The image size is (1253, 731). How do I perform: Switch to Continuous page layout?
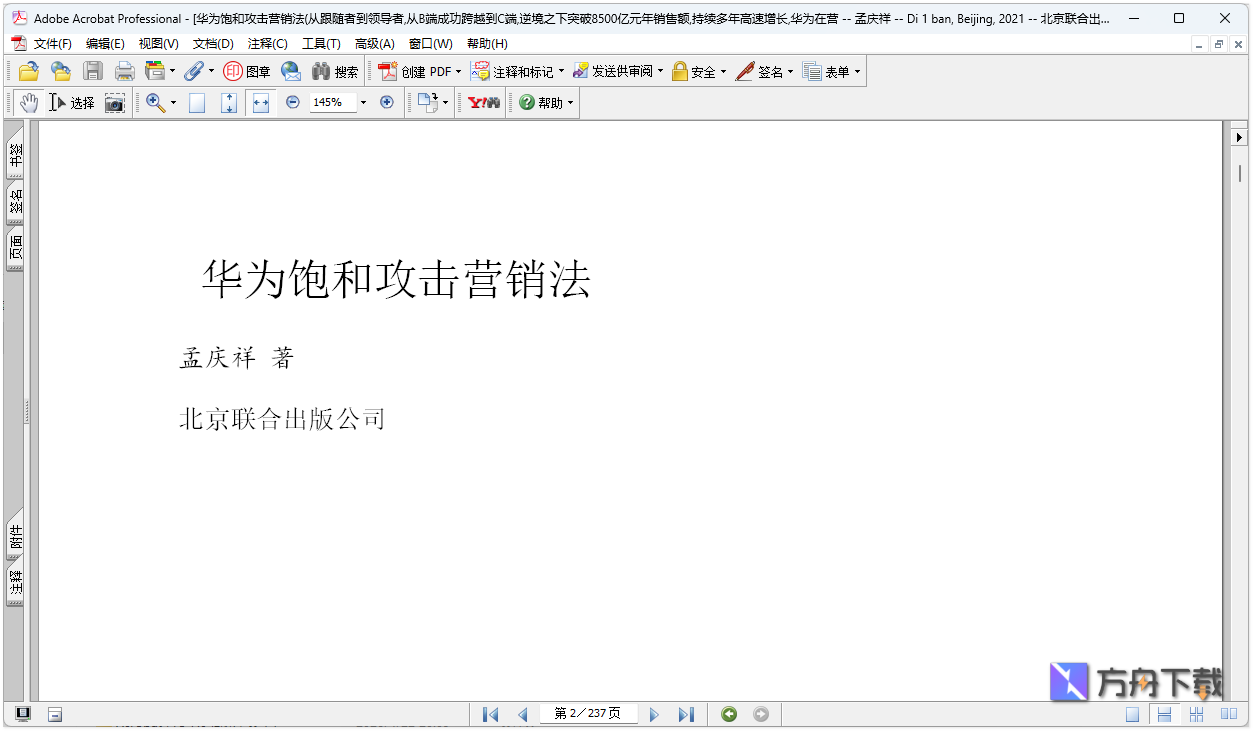(1164, 714)
